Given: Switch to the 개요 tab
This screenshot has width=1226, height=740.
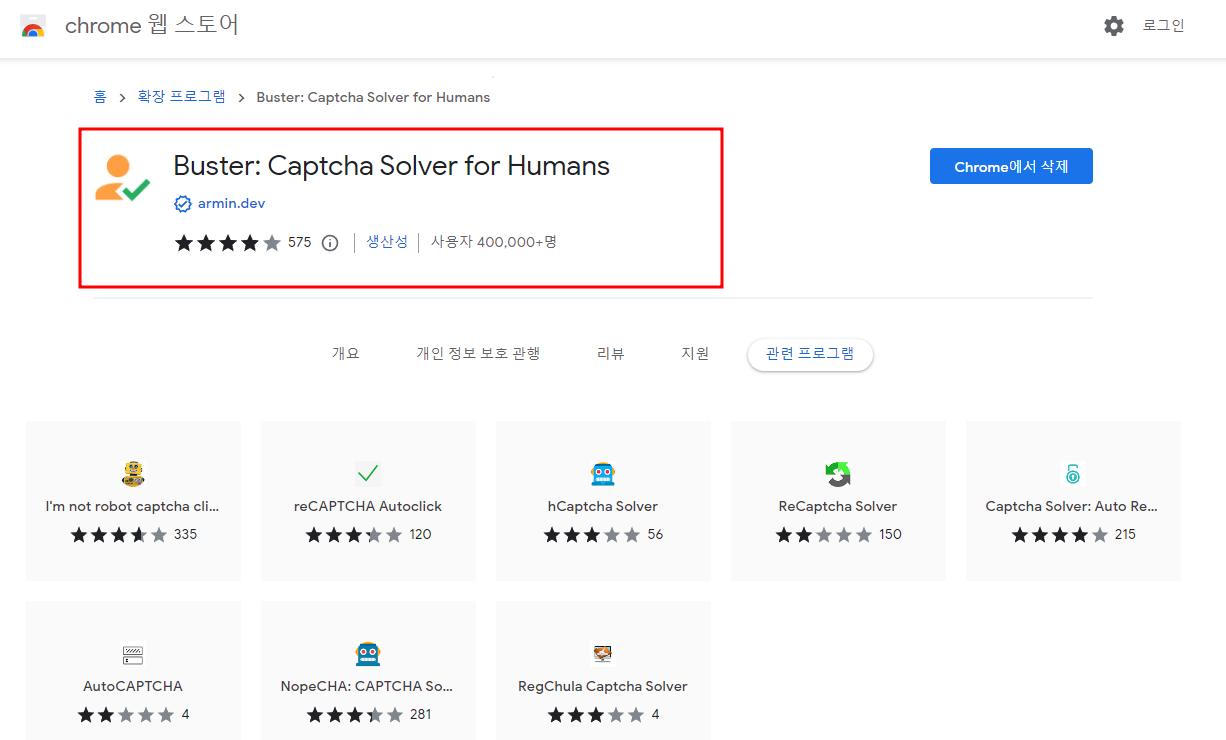Looking at the screenshot, I should coord(345,353).
